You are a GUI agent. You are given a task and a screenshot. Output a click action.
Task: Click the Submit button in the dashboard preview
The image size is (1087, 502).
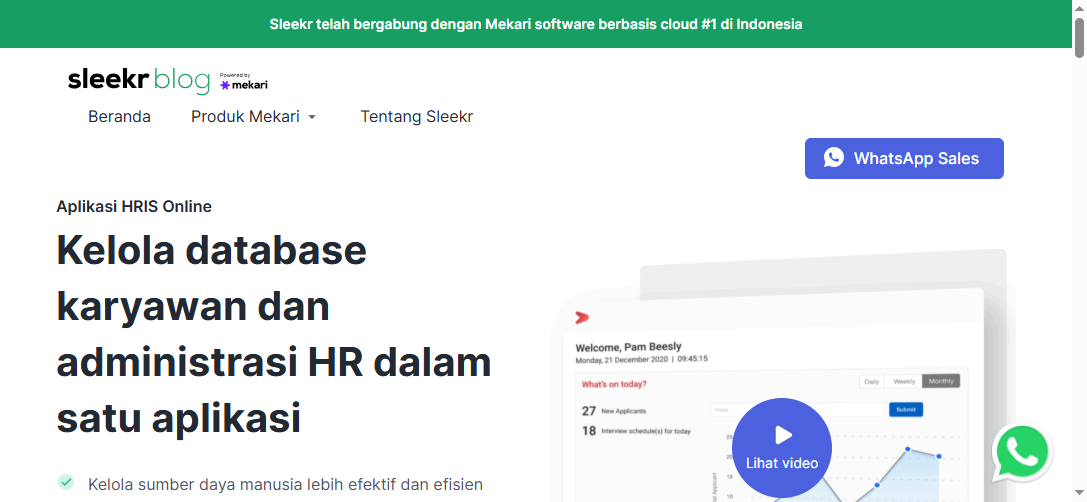(x=905, y=410)
